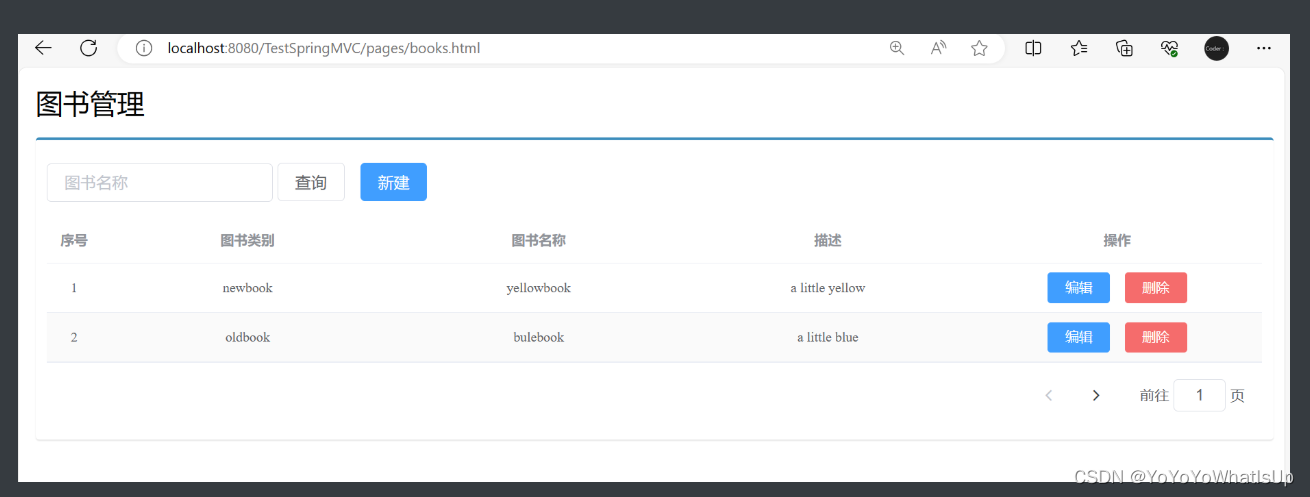Click the address bar URL
Screen dimensions: 1310x497
324,48
